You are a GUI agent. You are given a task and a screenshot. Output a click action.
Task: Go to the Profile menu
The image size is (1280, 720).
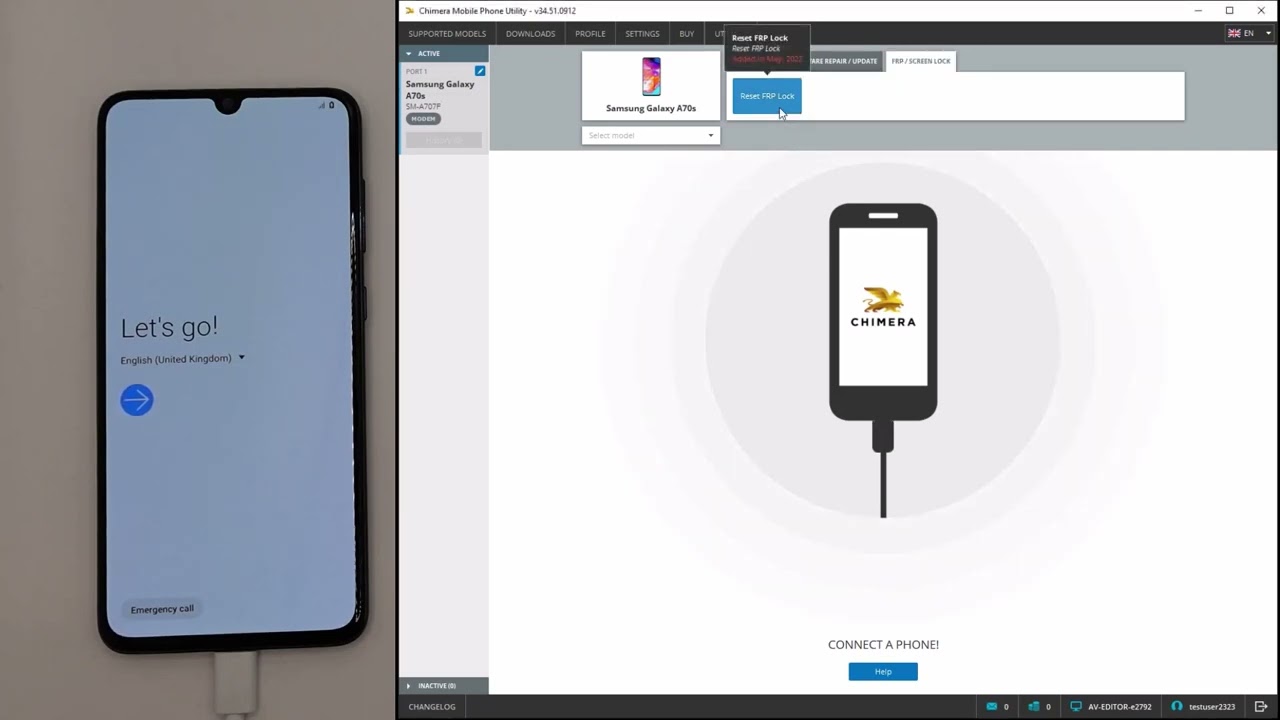point(590,34)
